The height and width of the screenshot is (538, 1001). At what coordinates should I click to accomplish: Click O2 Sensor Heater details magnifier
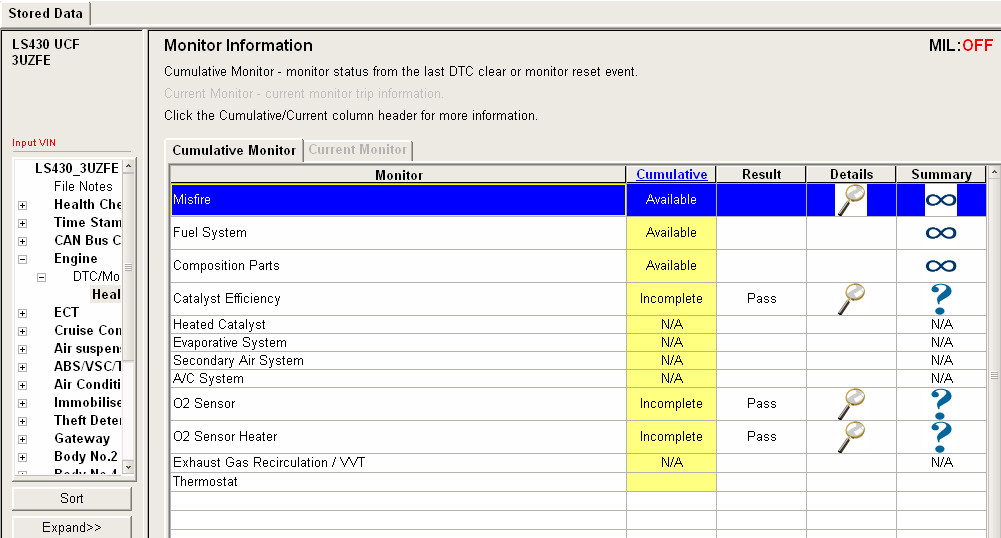coord(851,436)
